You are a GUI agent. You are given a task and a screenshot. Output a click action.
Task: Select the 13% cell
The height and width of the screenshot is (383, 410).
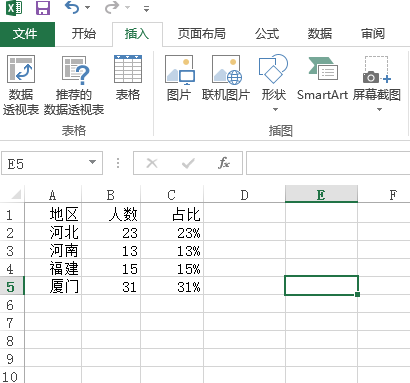pos(172,250)
